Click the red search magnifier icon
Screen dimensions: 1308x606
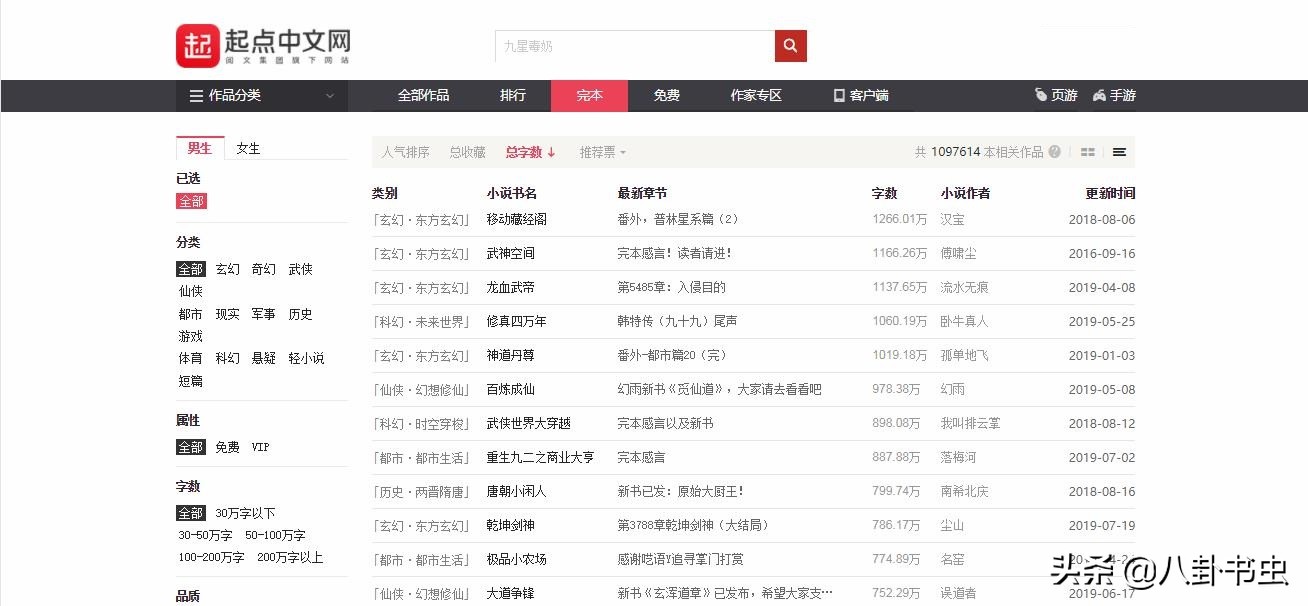790,45
